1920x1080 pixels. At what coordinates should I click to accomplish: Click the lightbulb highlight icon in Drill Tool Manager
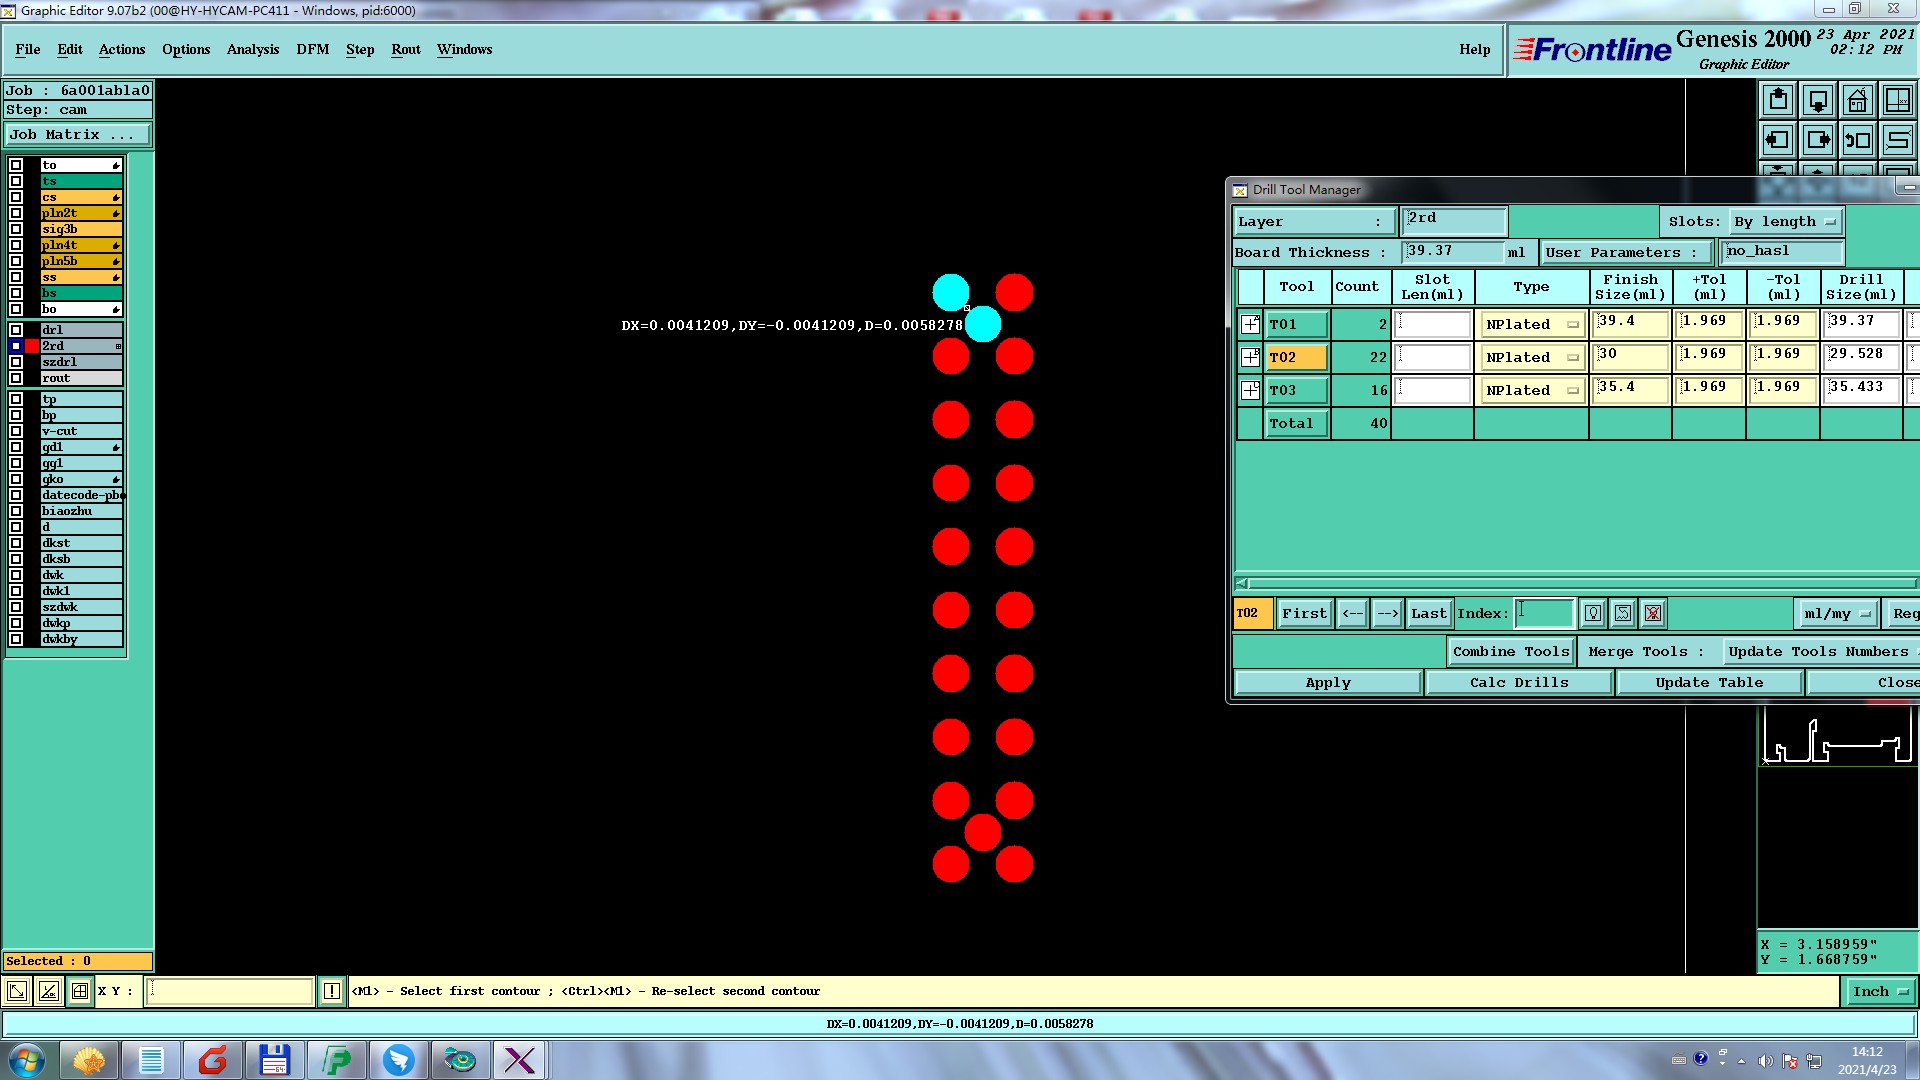tap(1593, 614)
